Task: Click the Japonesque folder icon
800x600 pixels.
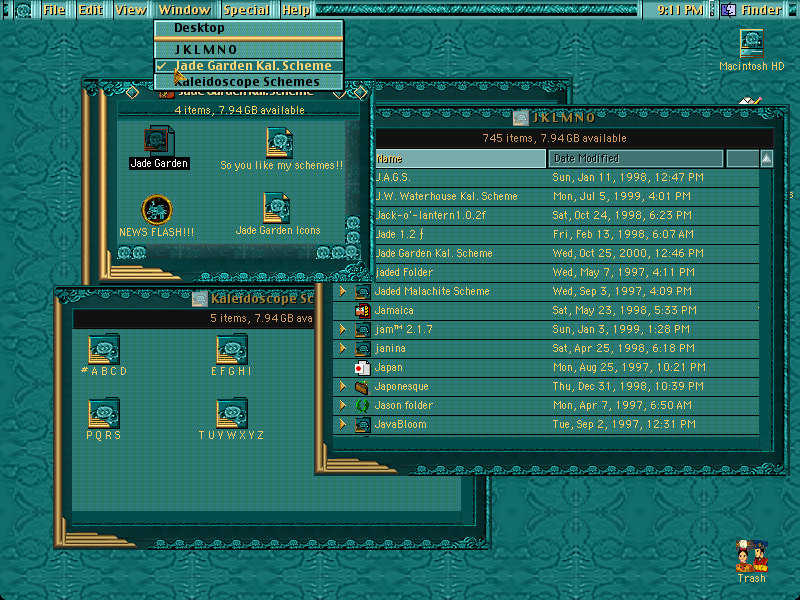Action: pos(362,387)
